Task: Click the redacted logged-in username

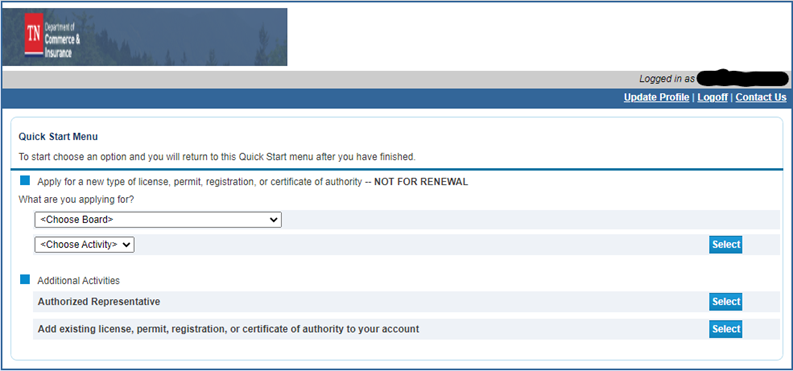Action: pos(742,78)
